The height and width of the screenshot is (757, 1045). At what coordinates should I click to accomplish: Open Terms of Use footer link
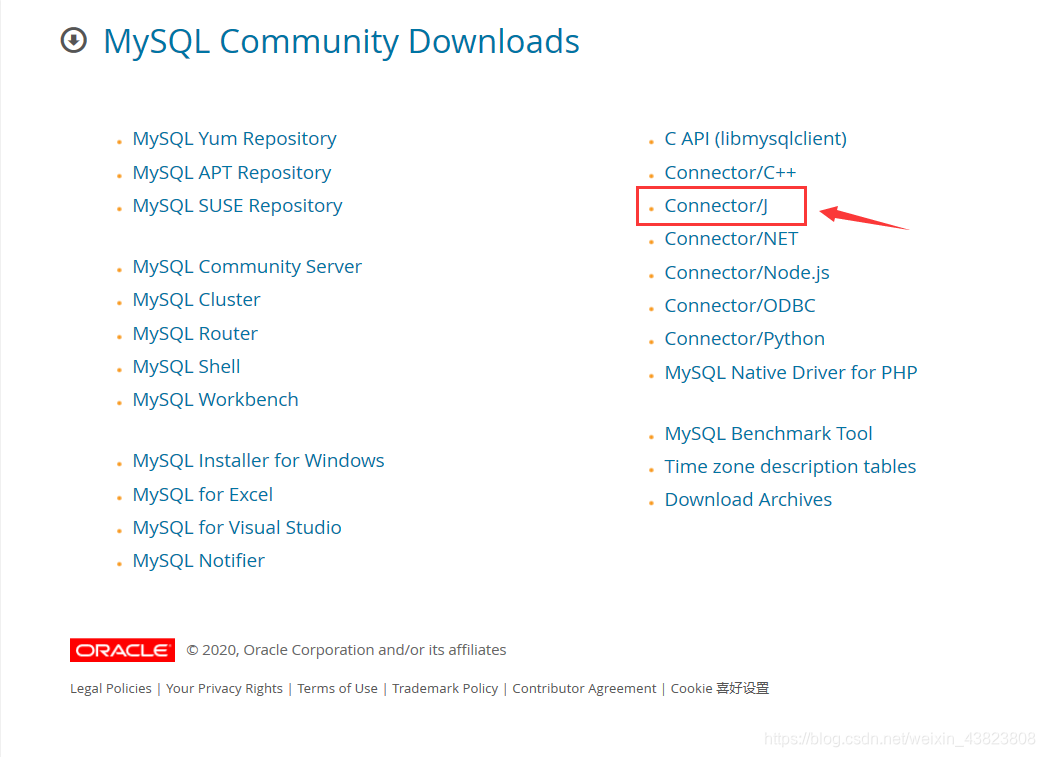coord(337,688)
